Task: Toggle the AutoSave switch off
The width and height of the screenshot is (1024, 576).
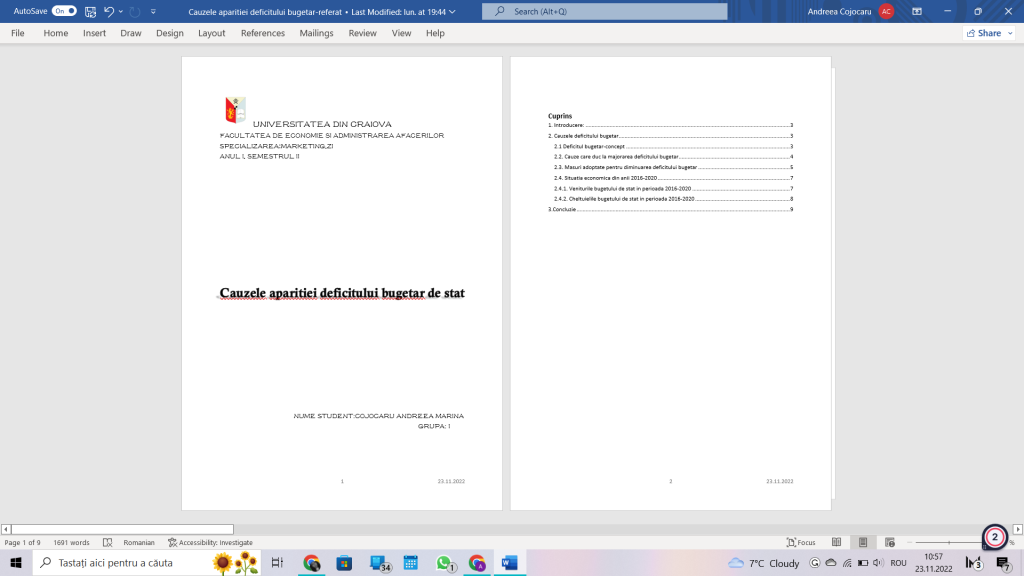Action: click(x=64, y=11)
